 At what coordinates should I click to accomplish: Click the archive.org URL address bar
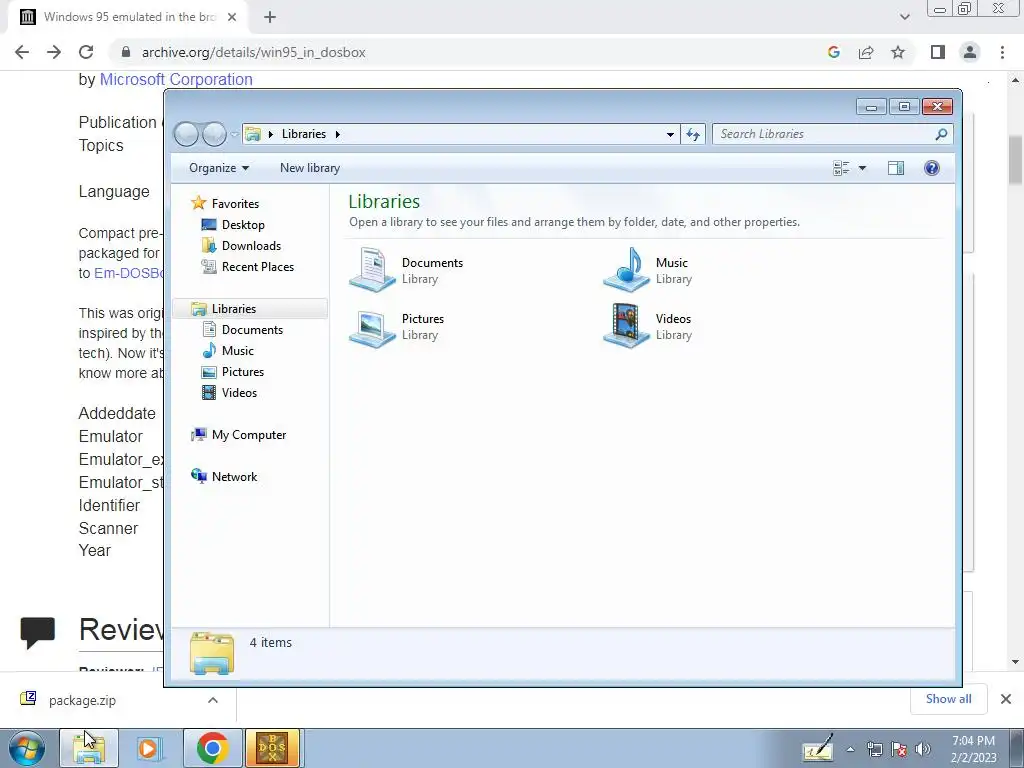point(253,52)
